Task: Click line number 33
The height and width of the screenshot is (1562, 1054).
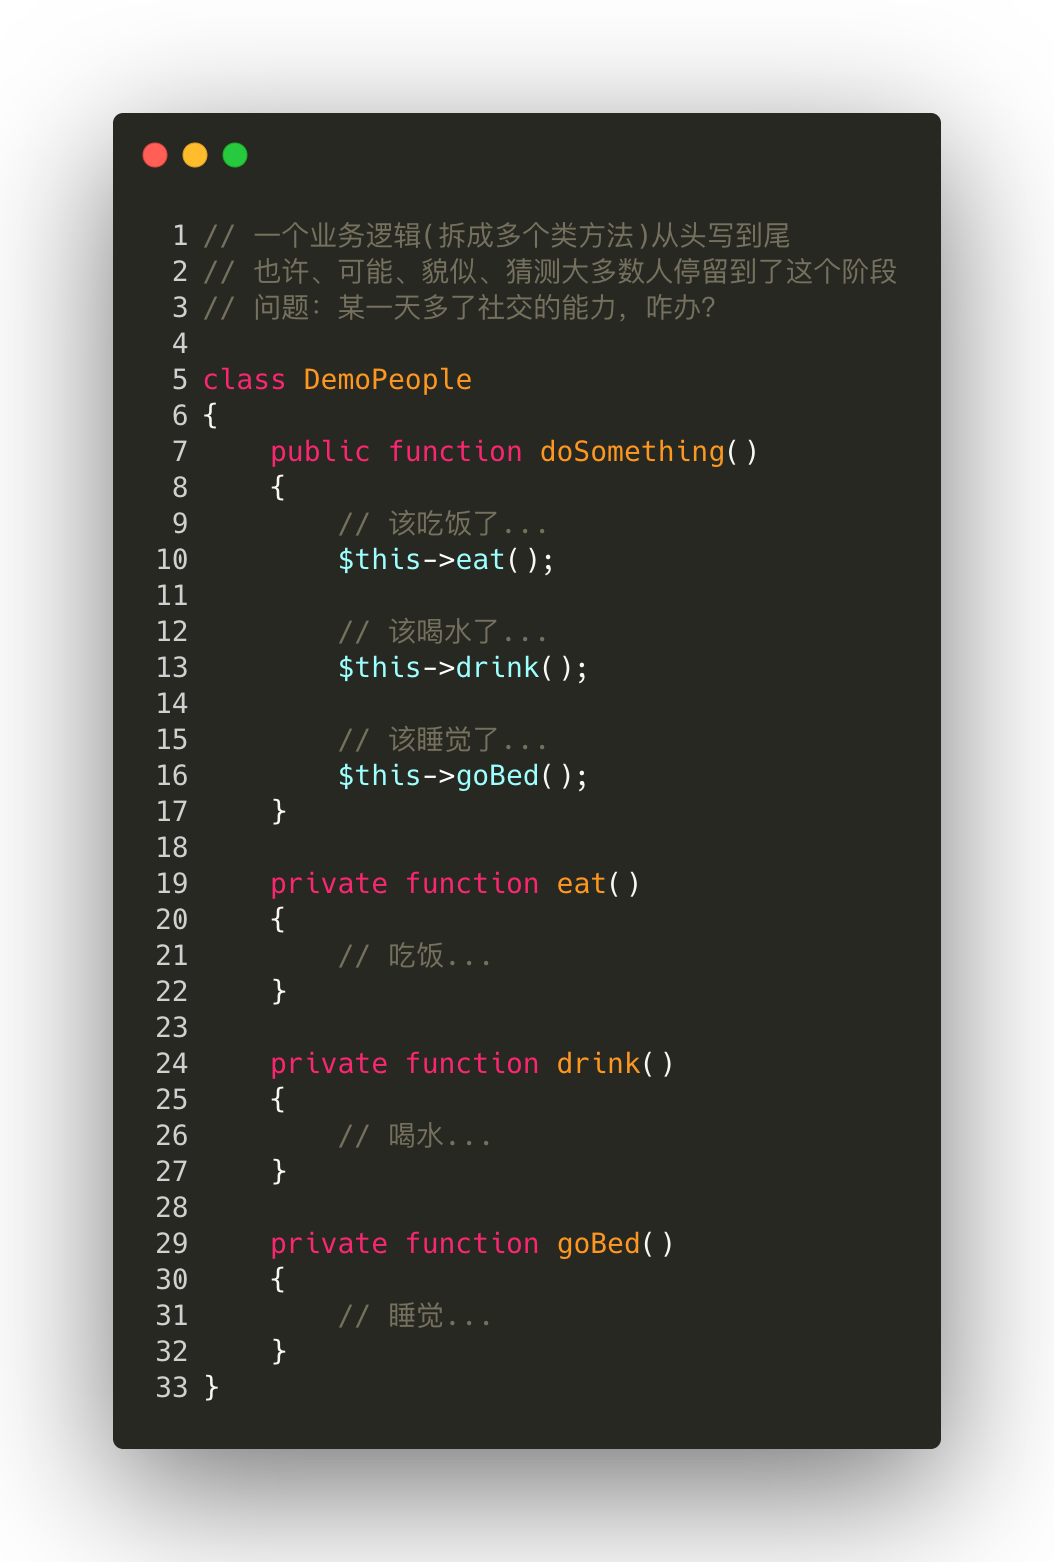Action: 172,1388
